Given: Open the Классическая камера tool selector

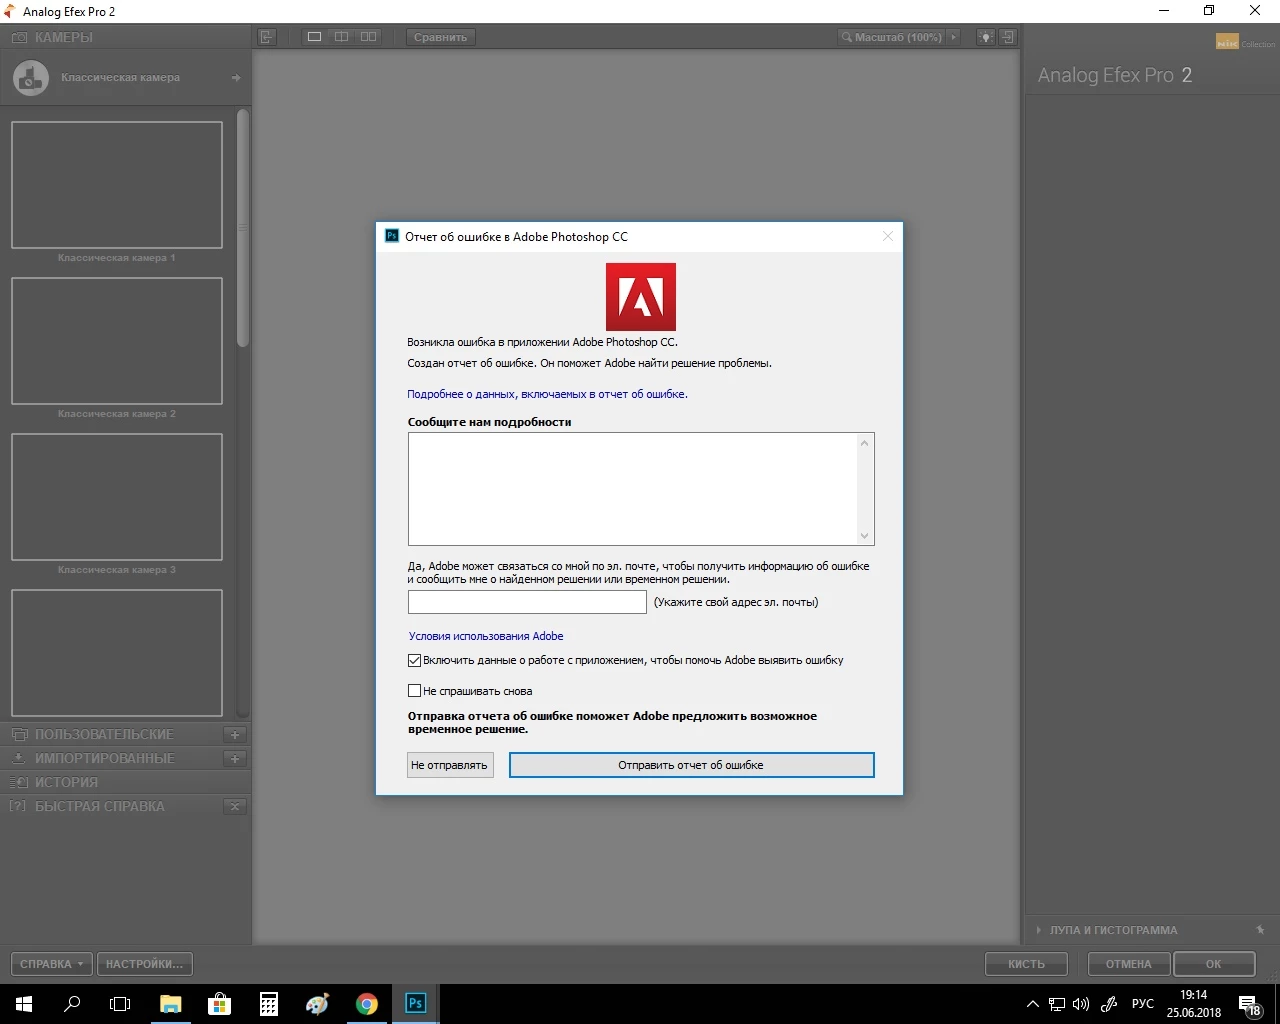Looking at the screenshot, I should point(125,77).
